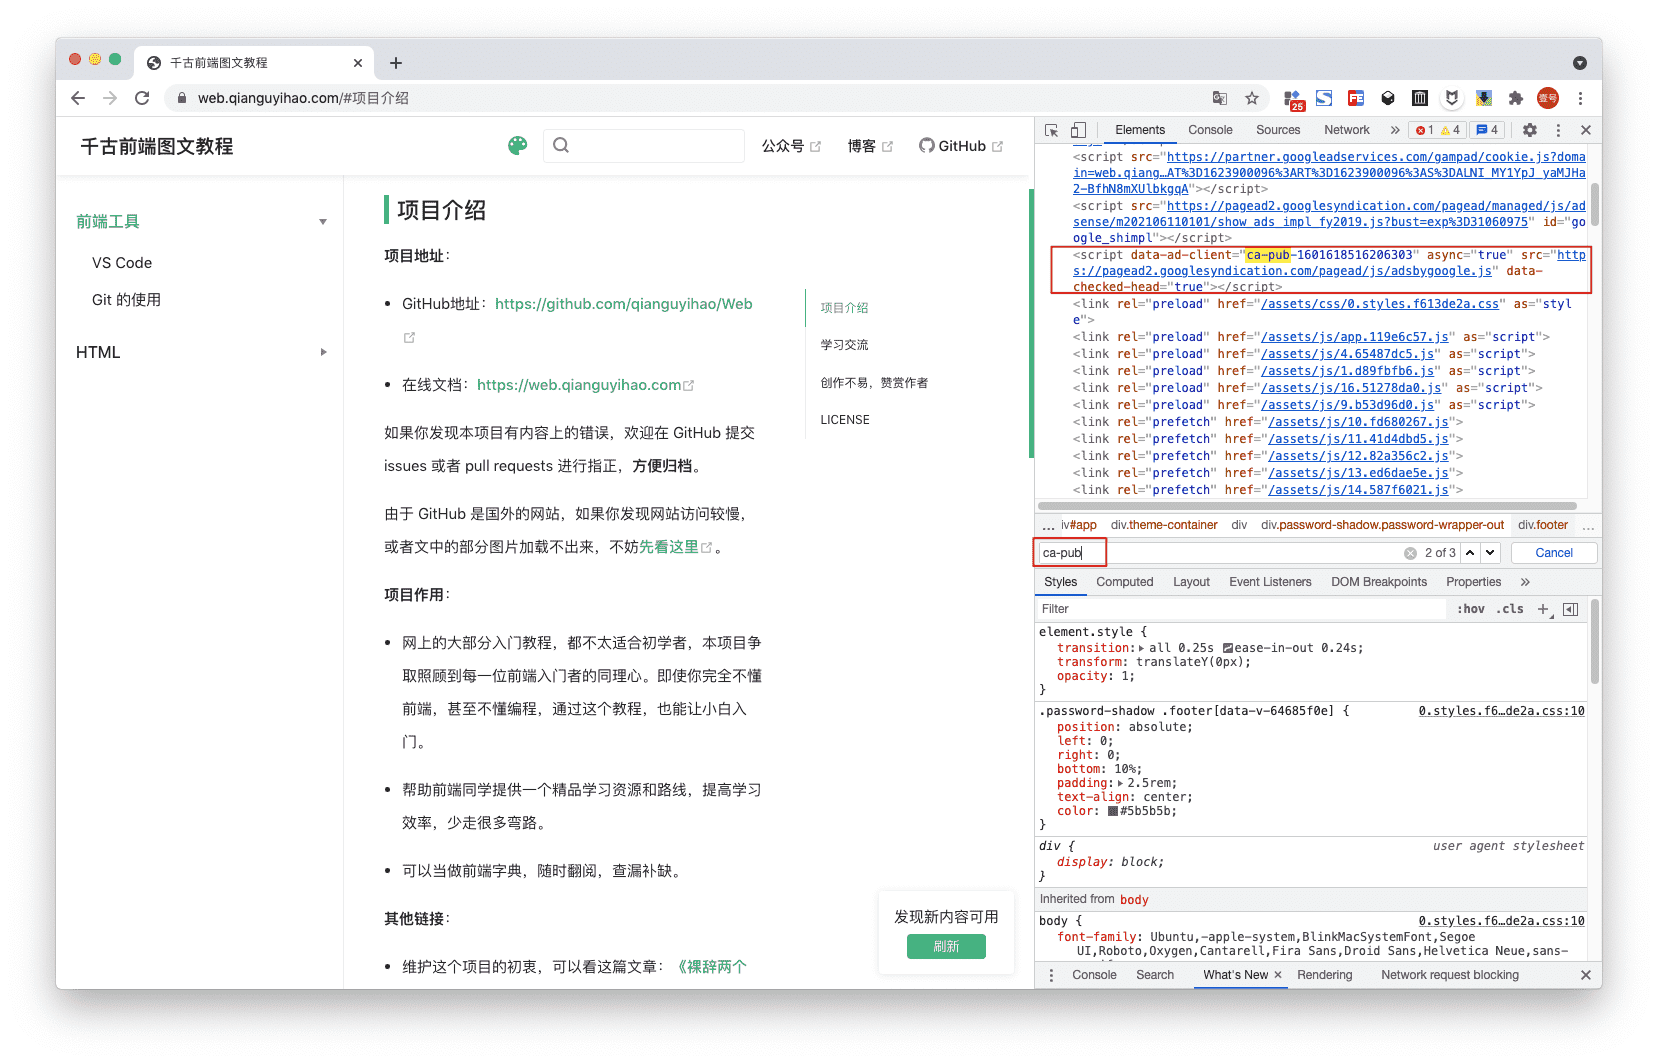This screenshot has width=1658, height=1063.
Task: Close the What's New drawer tab
Action: coord(1278,975)
